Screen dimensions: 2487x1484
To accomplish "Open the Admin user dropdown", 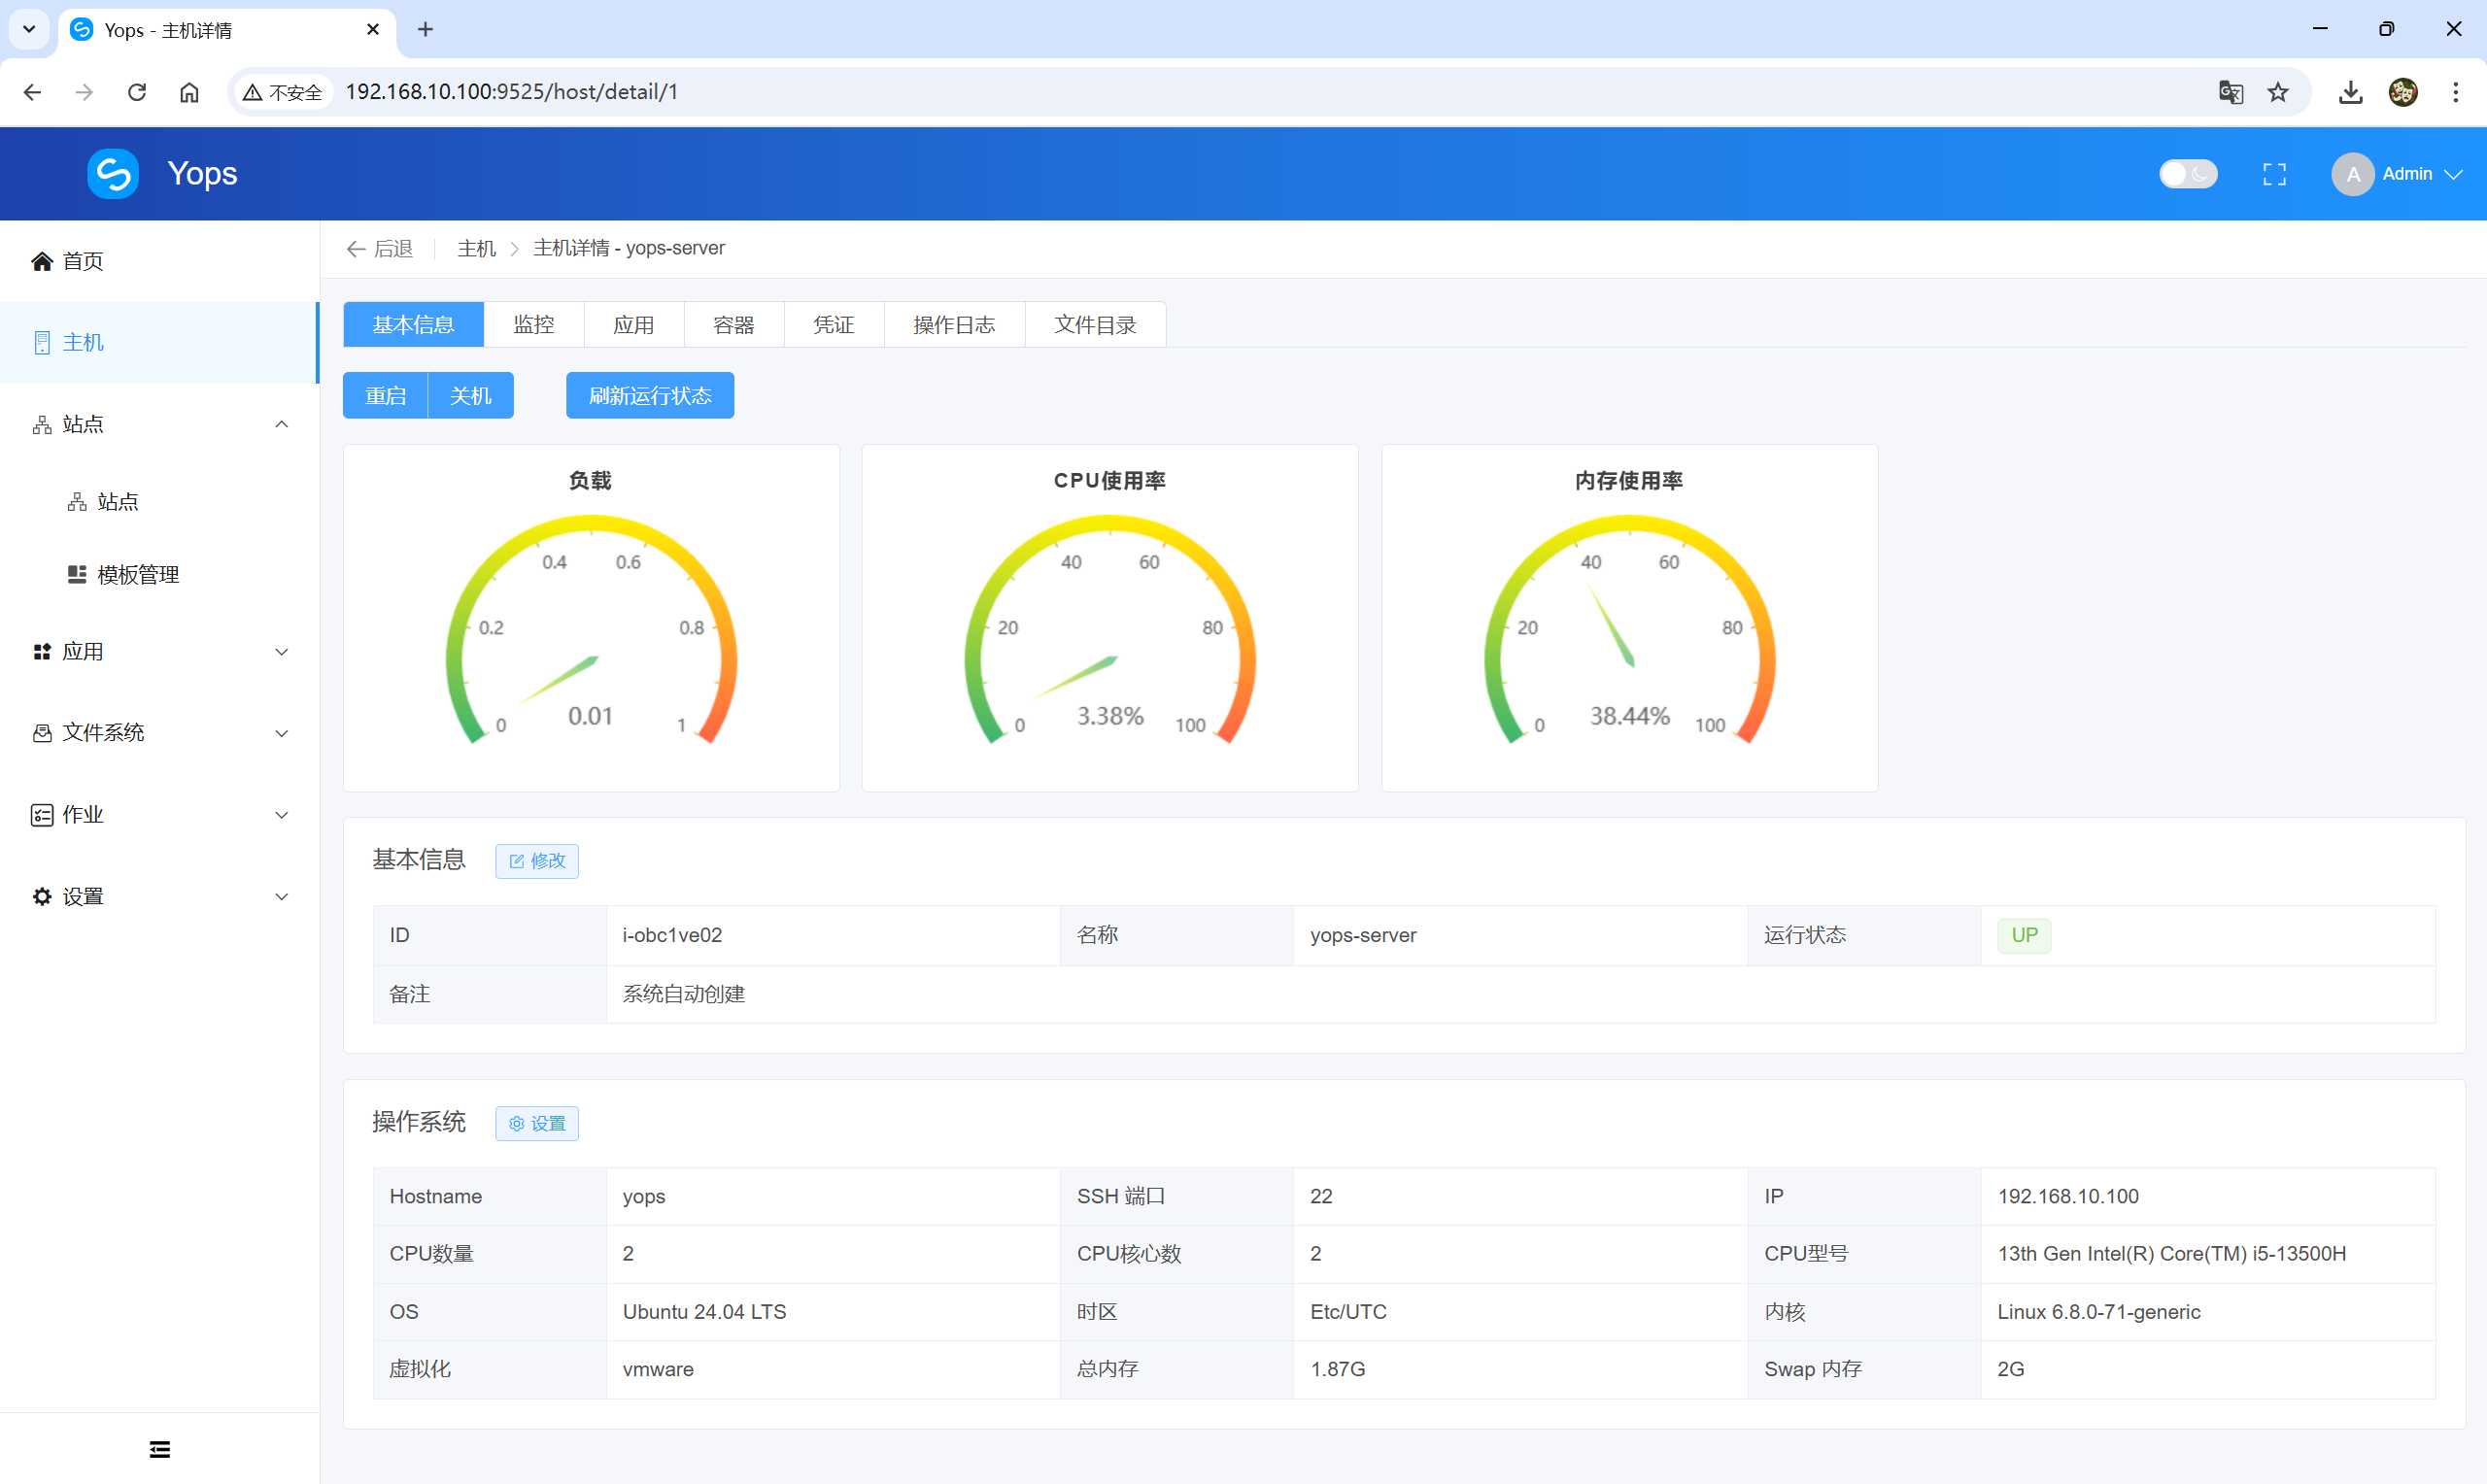I will click(x=2397, y=174).
